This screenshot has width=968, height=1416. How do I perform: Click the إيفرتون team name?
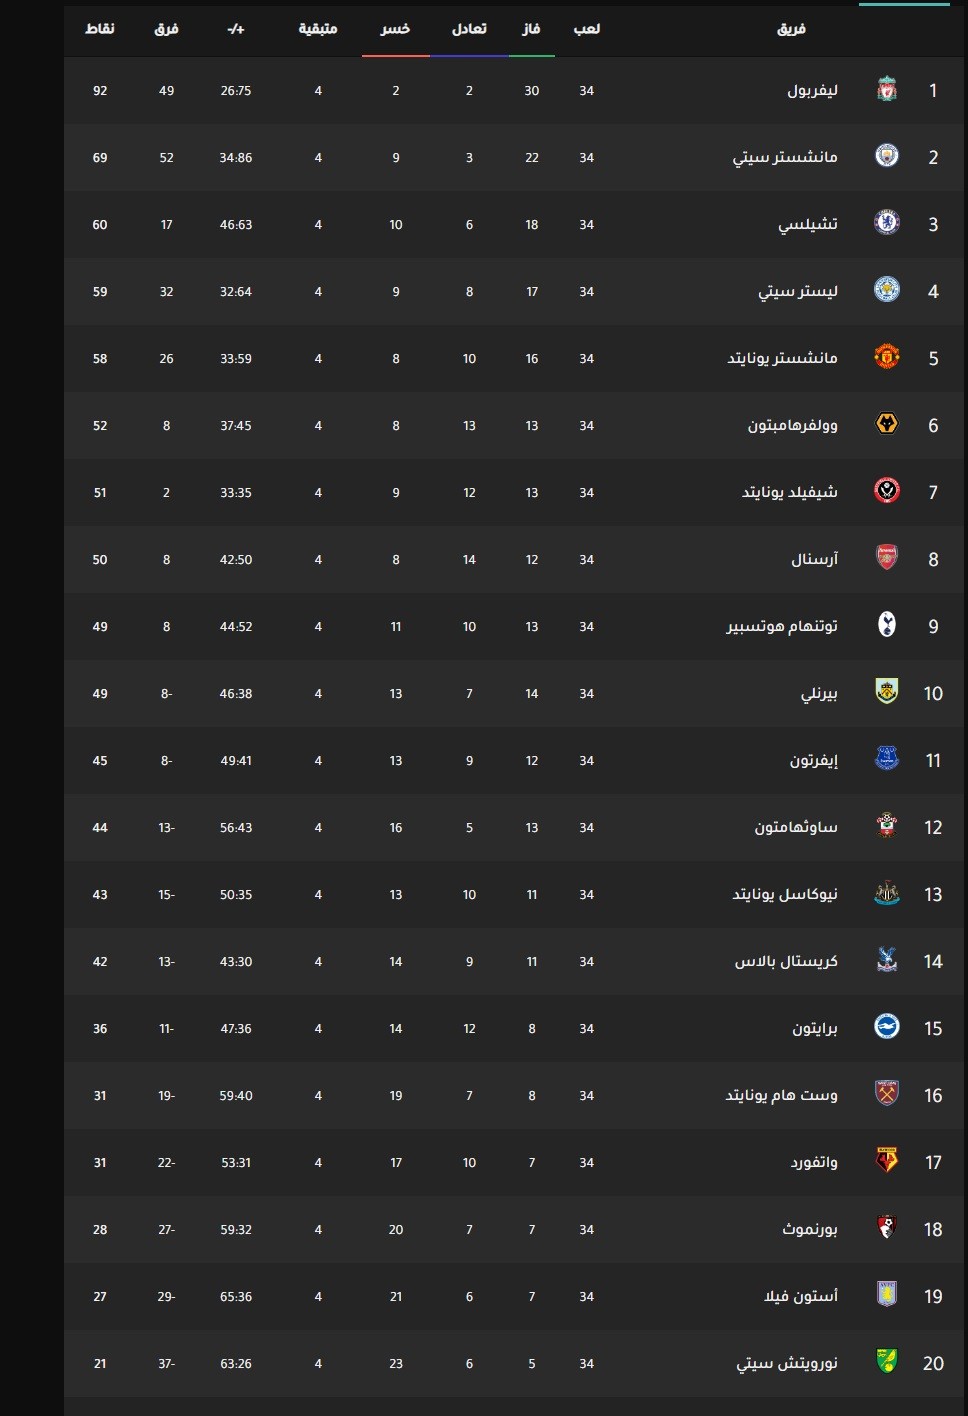point(814,760)
